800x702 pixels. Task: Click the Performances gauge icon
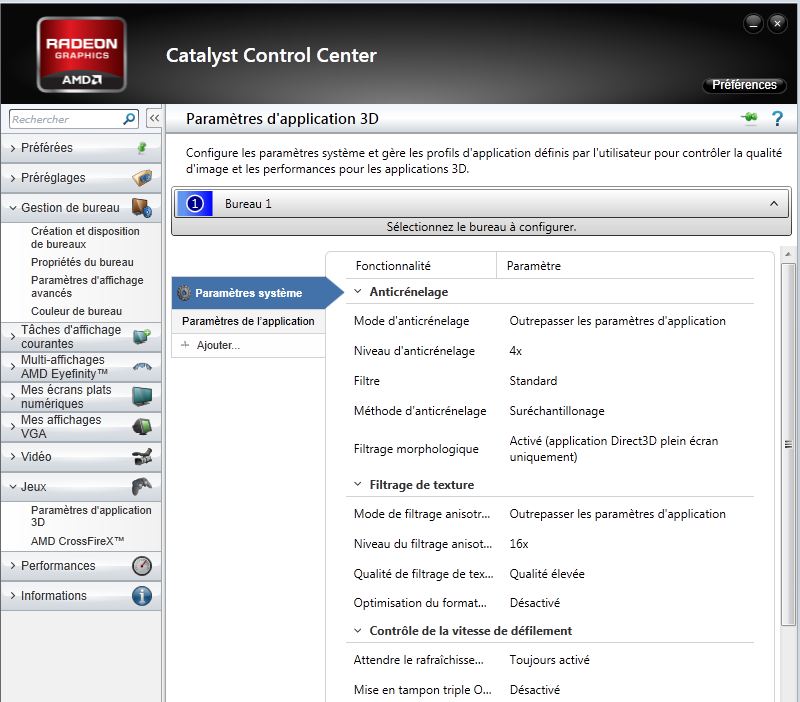pyautogui.click(x=142, y=566)
